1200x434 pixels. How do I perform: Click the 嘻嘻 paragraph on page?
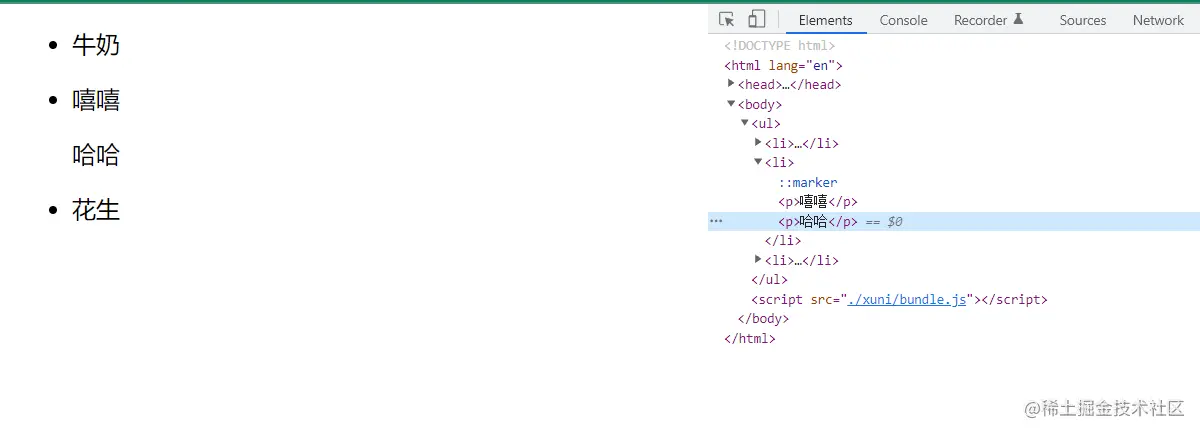point(96,100)
